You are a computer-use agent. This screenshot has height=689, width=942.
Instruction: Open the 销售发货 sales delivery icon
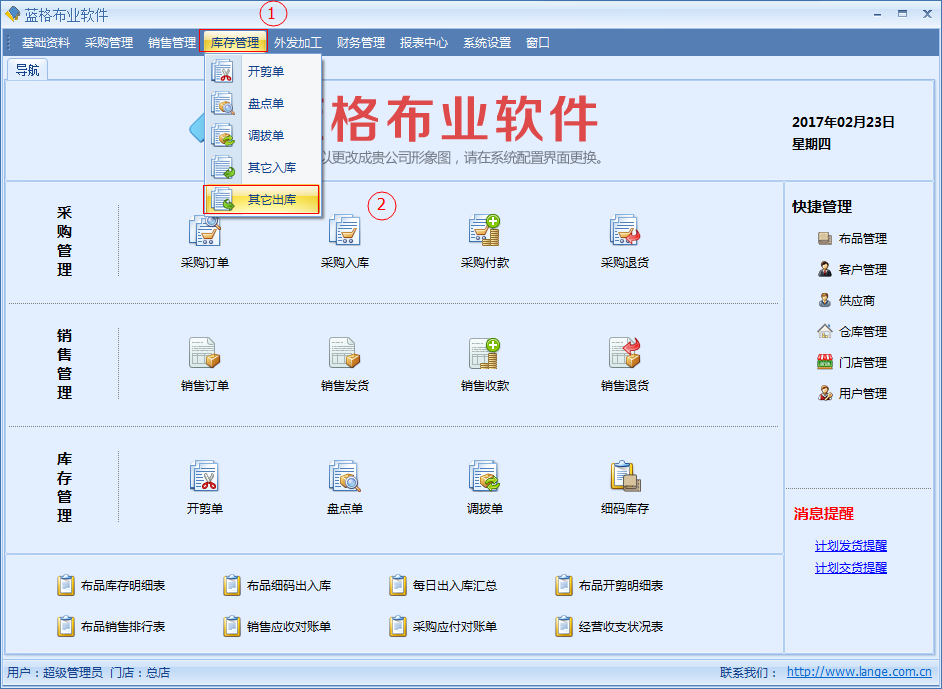(345, 353)
